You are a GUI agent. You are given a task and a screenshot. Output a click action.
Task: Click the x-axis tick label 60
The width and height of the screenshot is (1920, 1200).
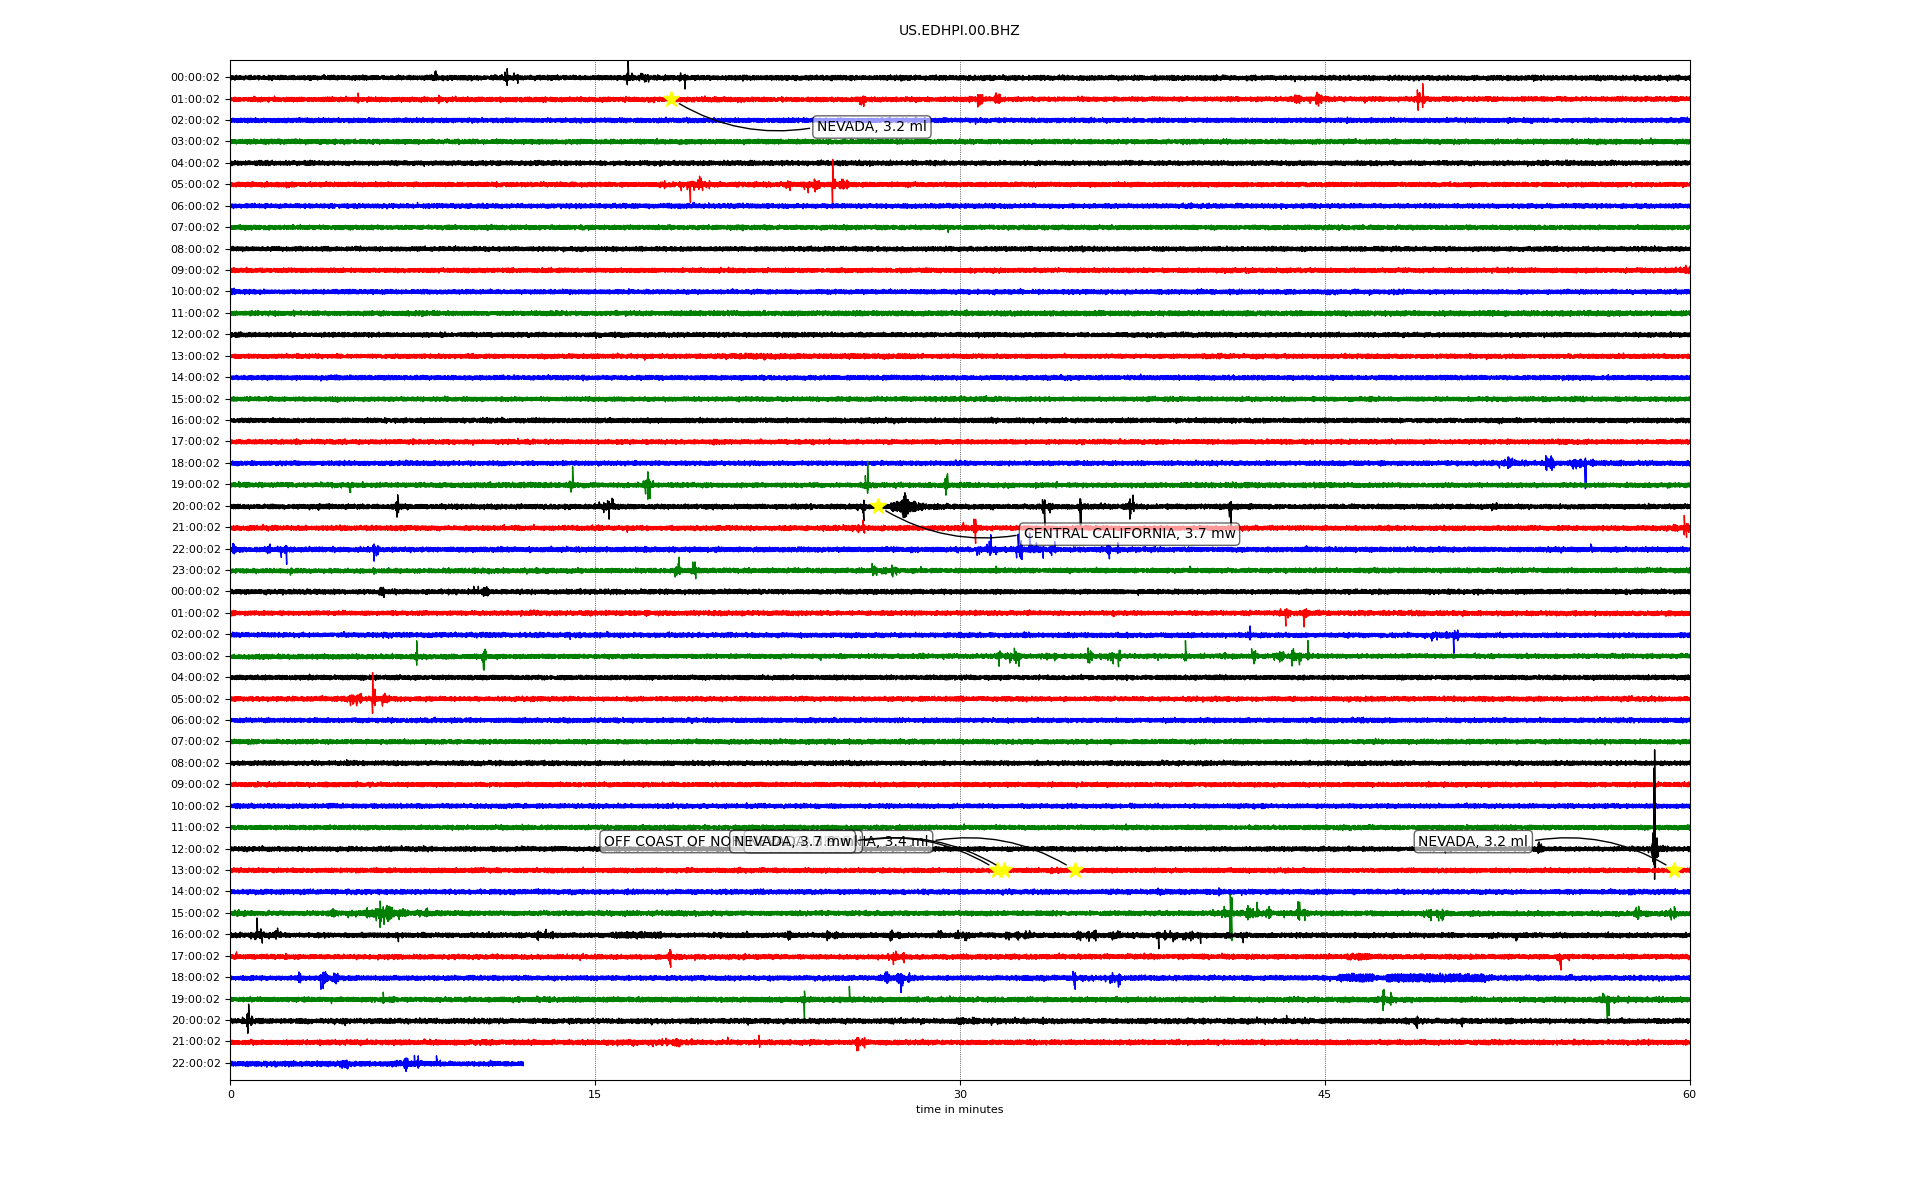(1689, 1094)
